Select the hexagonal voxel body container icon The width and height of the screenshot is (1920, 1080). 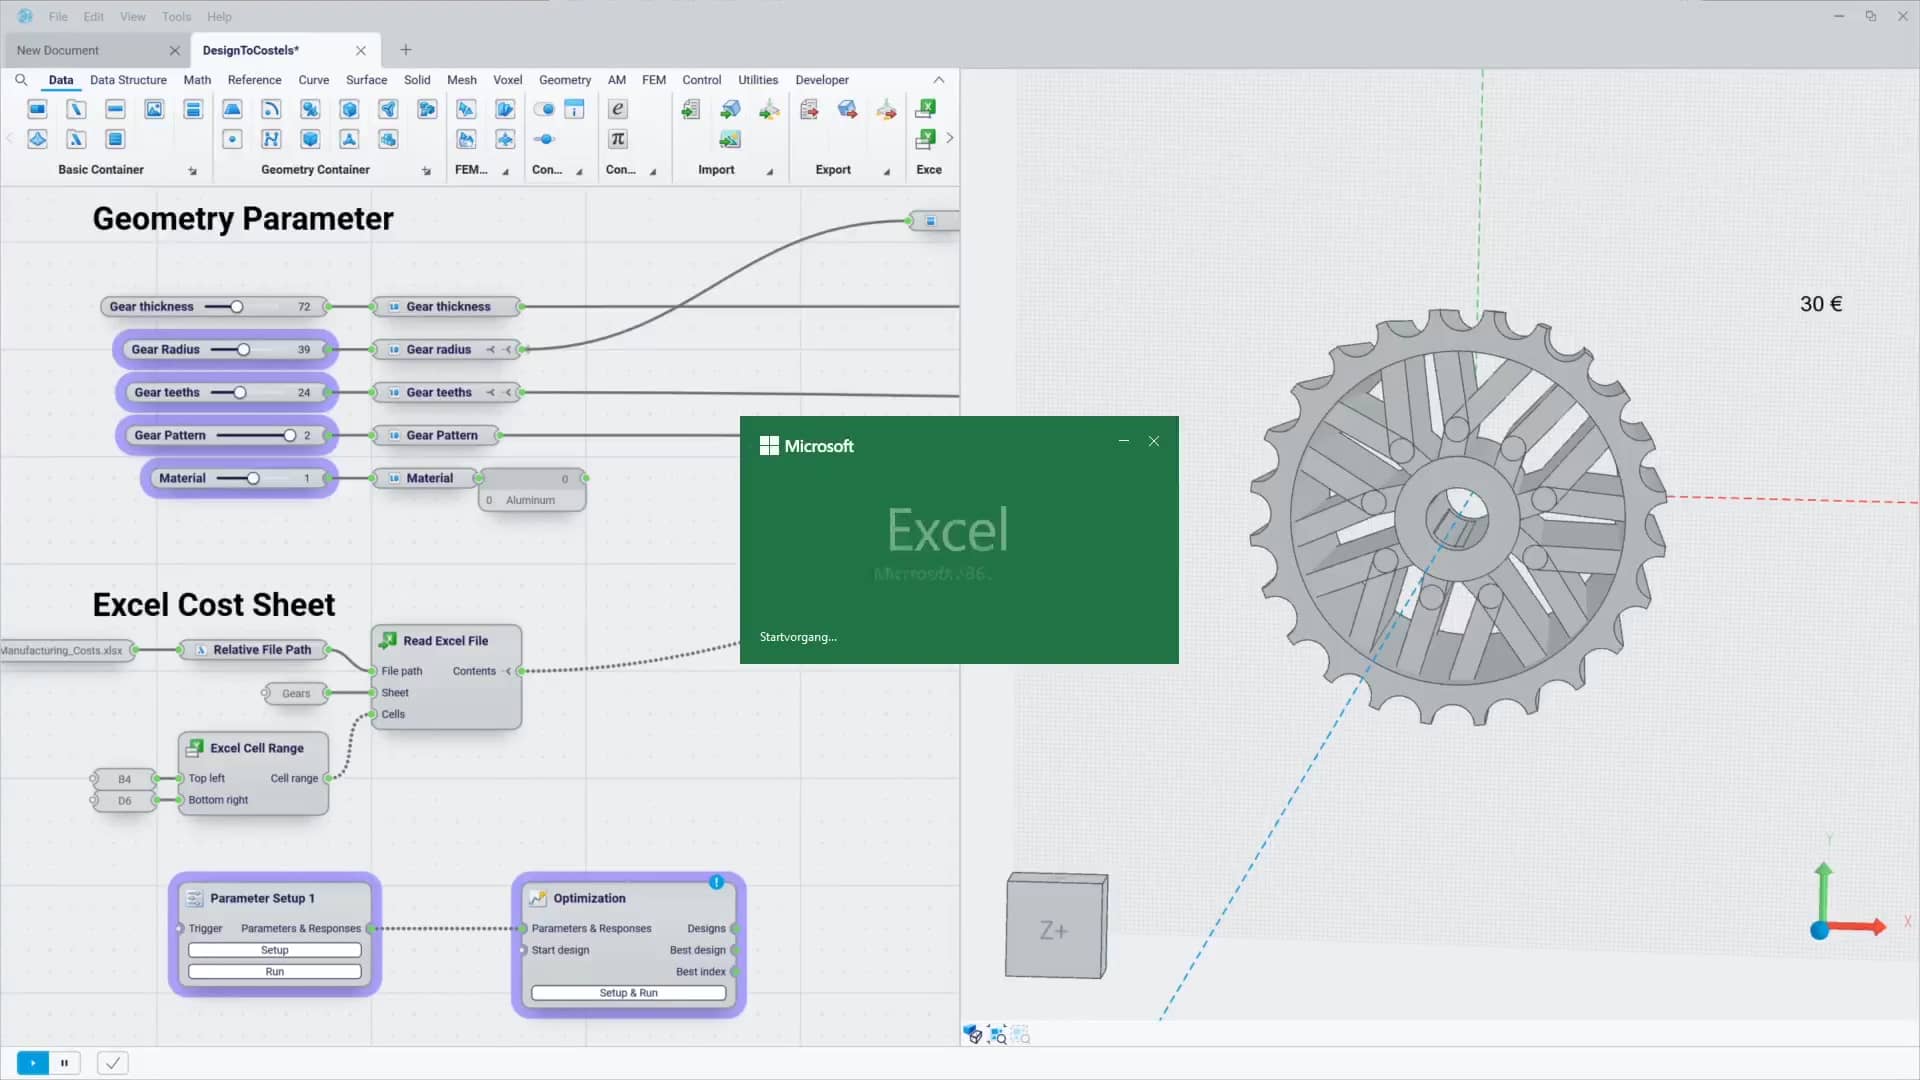(x=349, y=109)
